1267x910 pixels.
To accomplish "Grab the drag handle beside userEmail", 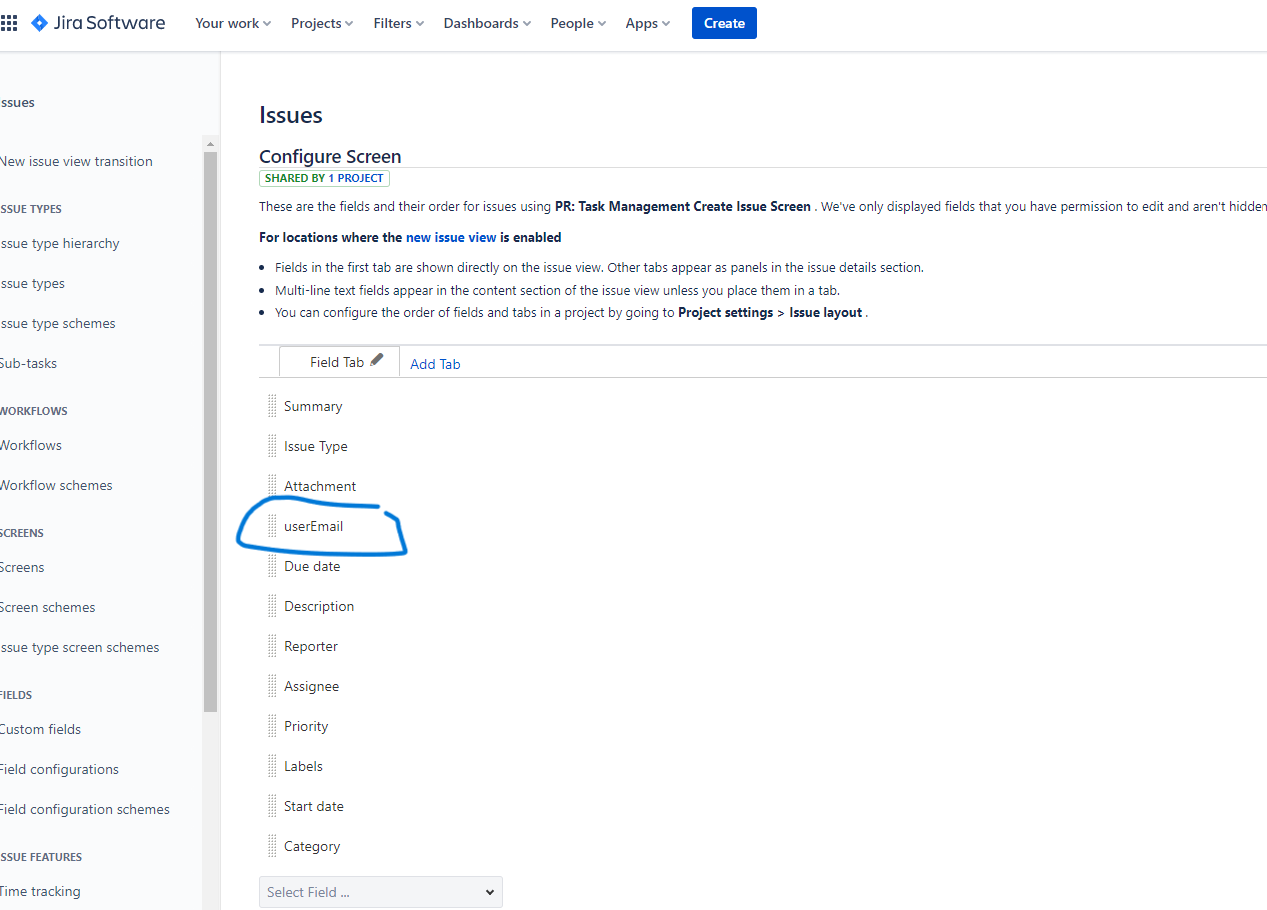I will (x=271, y=525).
